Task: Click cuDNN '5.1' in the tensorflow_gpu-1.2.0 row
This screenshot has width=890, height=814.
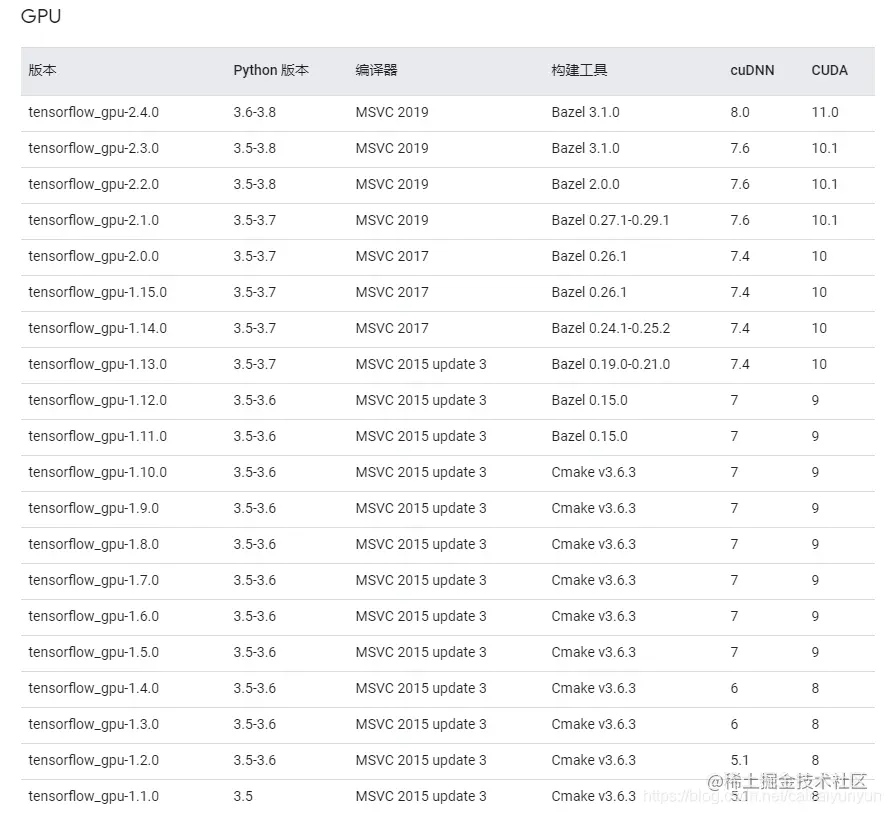Action: [740, 760]
